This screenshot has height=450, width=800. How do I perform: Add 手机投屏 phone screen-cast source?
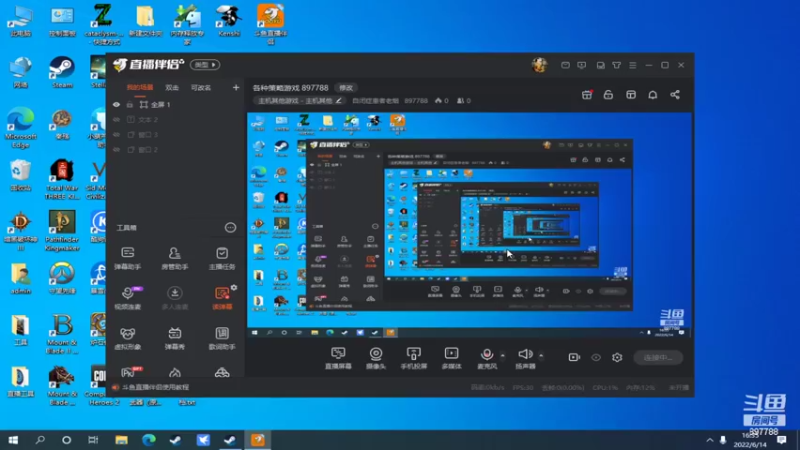tap(414, 358)
